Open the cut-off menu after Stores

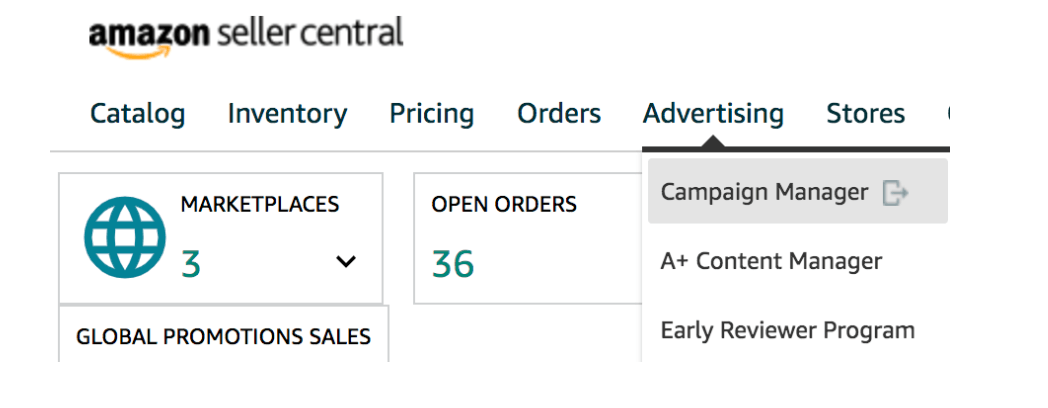948,114
